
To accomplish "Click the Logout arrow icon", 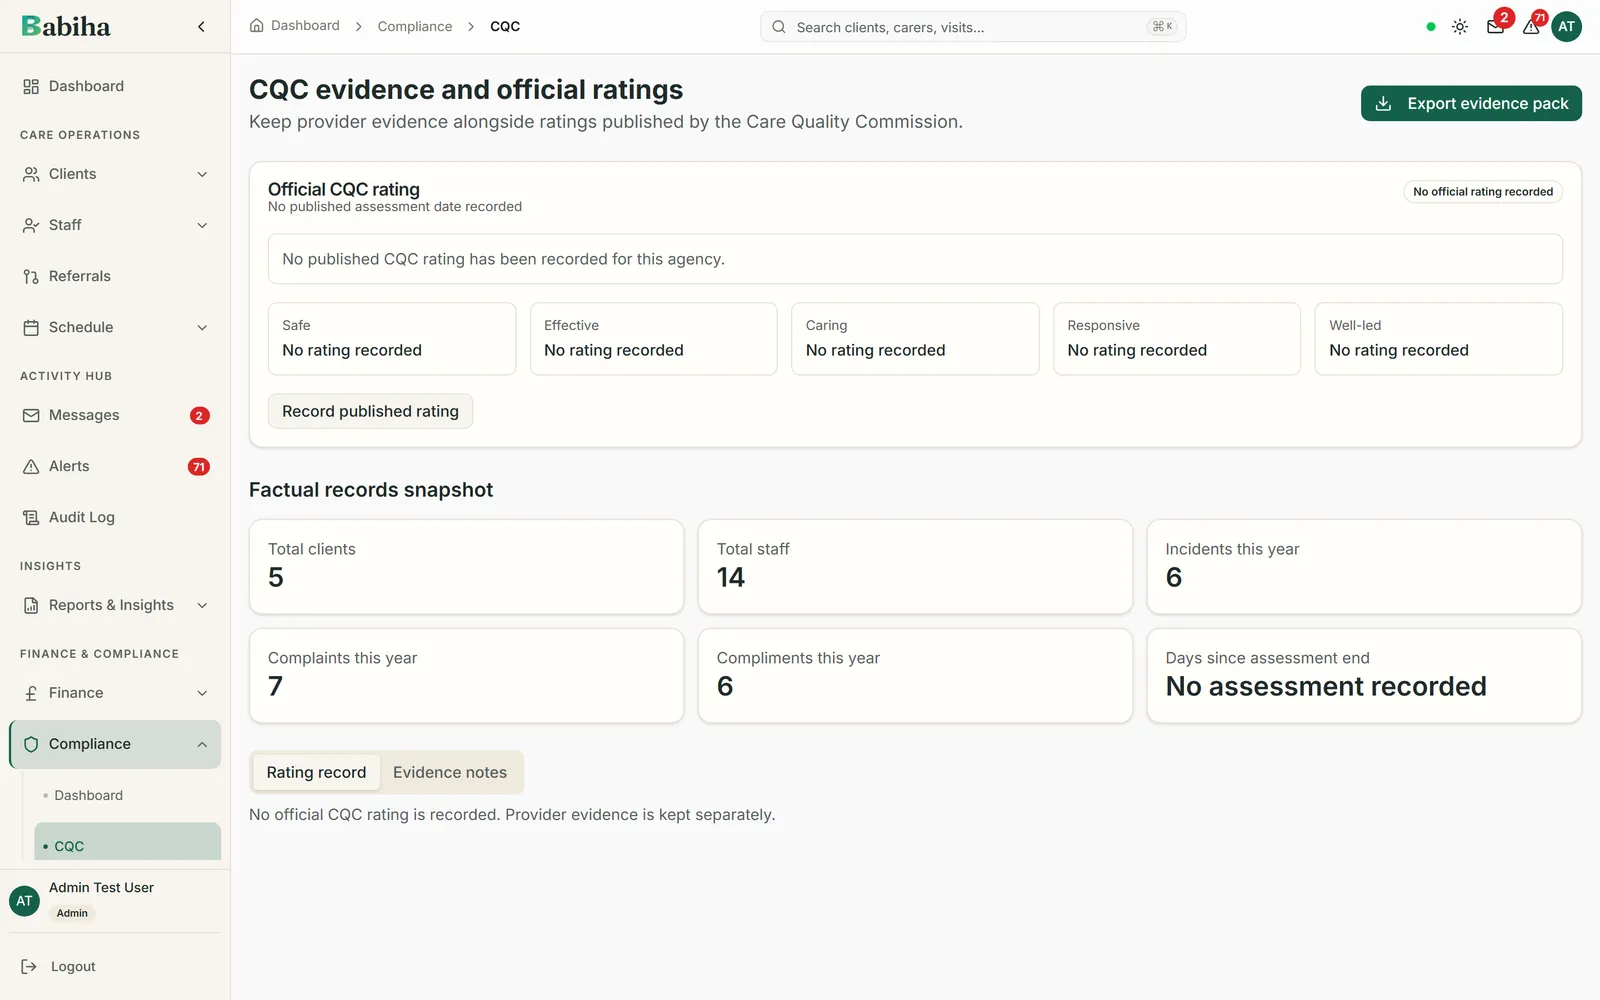I will coord(29,966).
